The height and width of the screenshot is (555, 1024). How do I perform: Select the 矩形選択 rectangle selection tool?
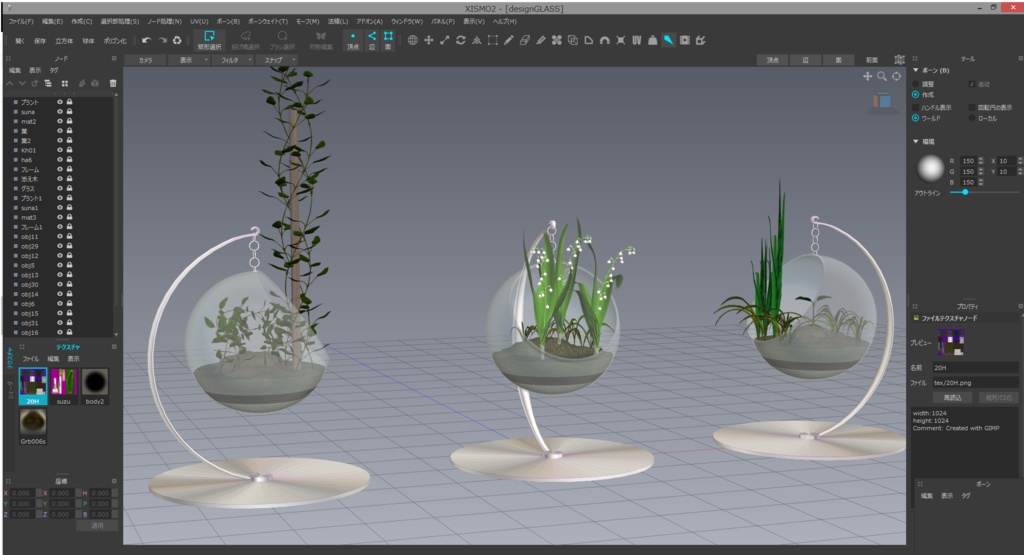point(209,40)
